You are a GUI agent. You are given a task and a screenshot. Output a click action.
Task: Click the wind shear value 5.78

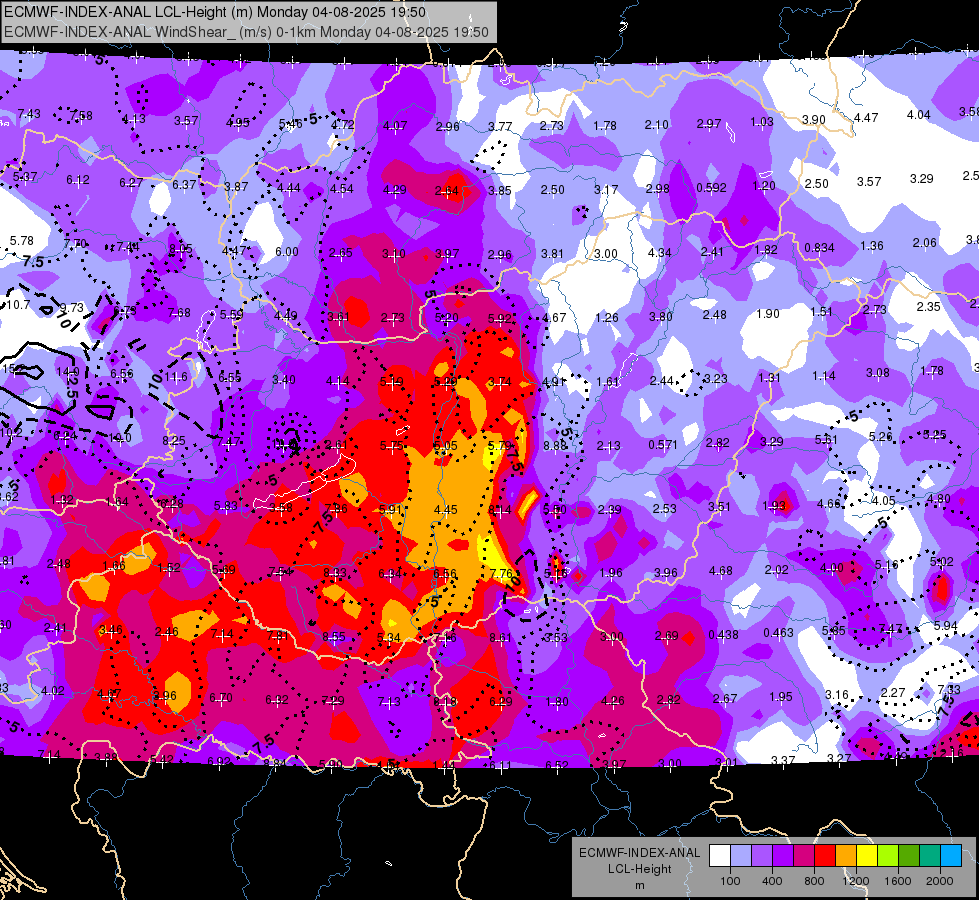(x=21, y=240)
